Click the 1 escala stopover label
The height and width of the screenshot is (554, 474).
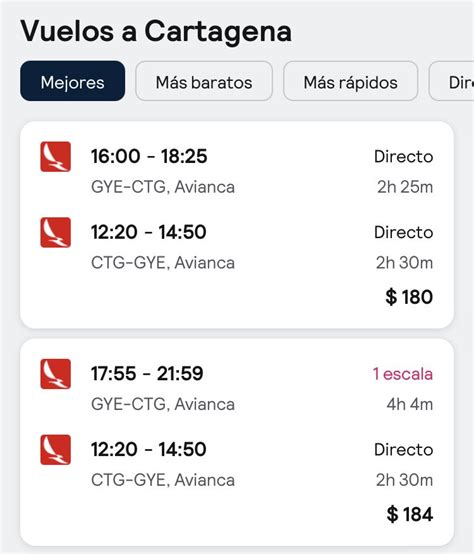[403, 374]
